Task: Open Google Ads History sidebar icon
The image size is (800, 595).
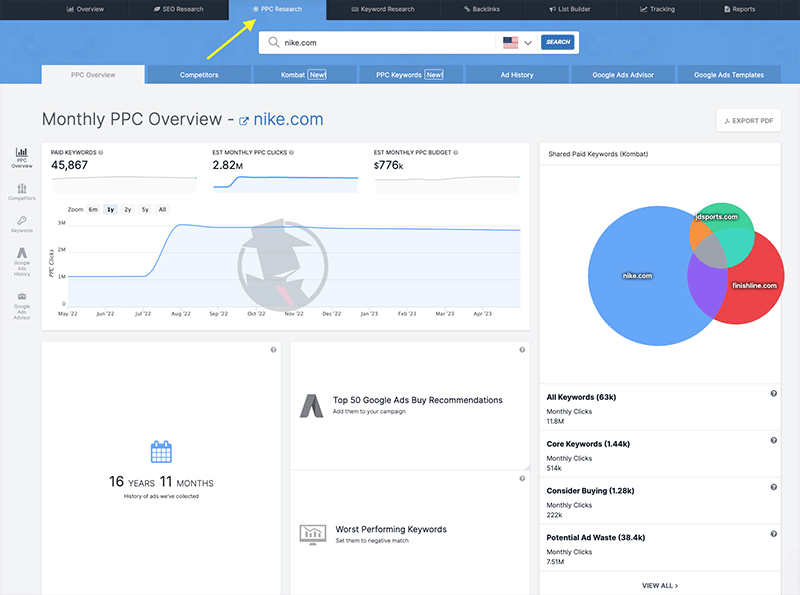Action: coord(21,261)
